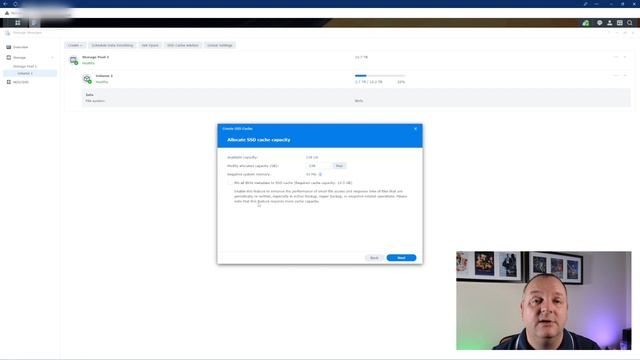The image size is (640, 360).
Task: Click Schedule Data Scrubbing button
Action: [x=112, y=45]
